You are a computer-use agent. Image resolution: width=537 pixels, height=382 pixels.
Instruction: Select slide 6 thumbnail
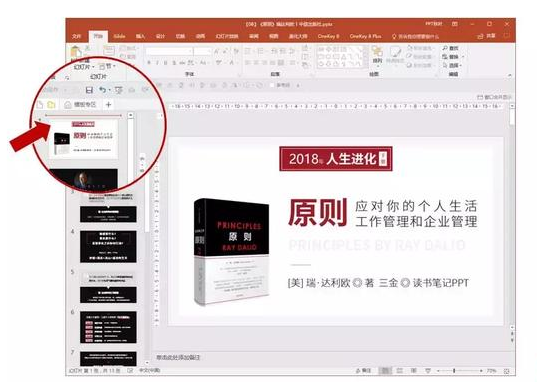click(108, 327)
